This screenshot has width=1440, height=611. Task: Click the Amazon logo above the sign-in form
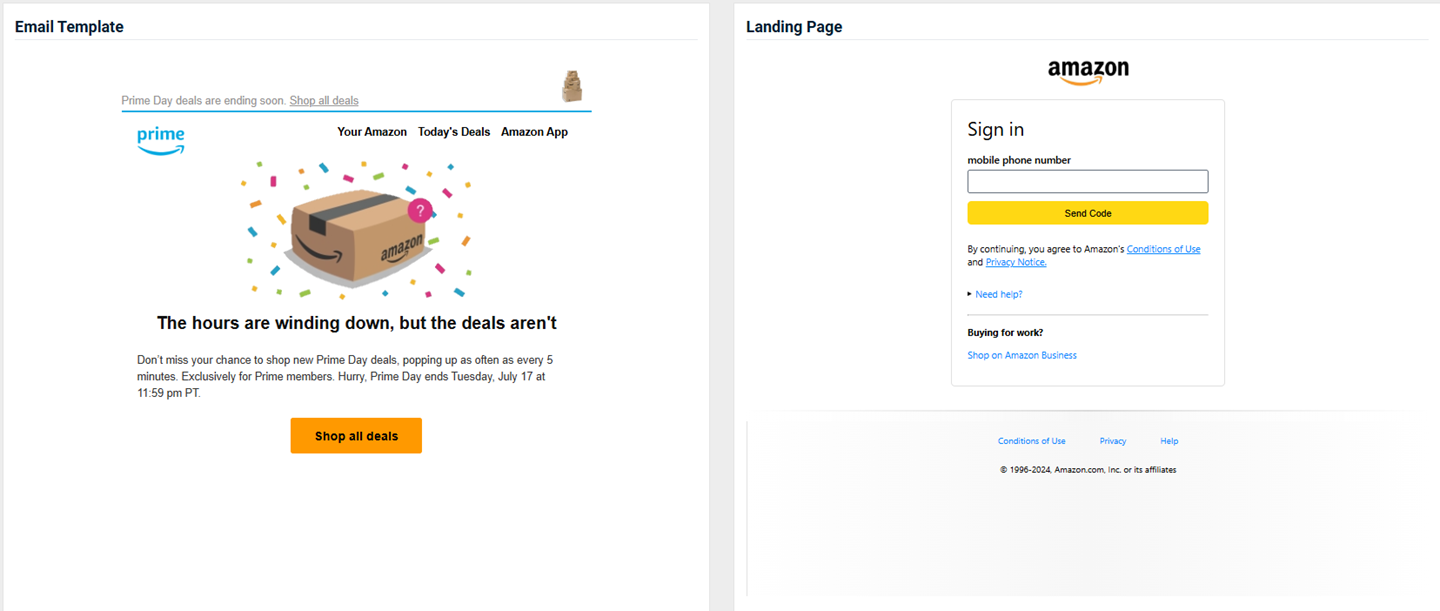(1088, 71)
